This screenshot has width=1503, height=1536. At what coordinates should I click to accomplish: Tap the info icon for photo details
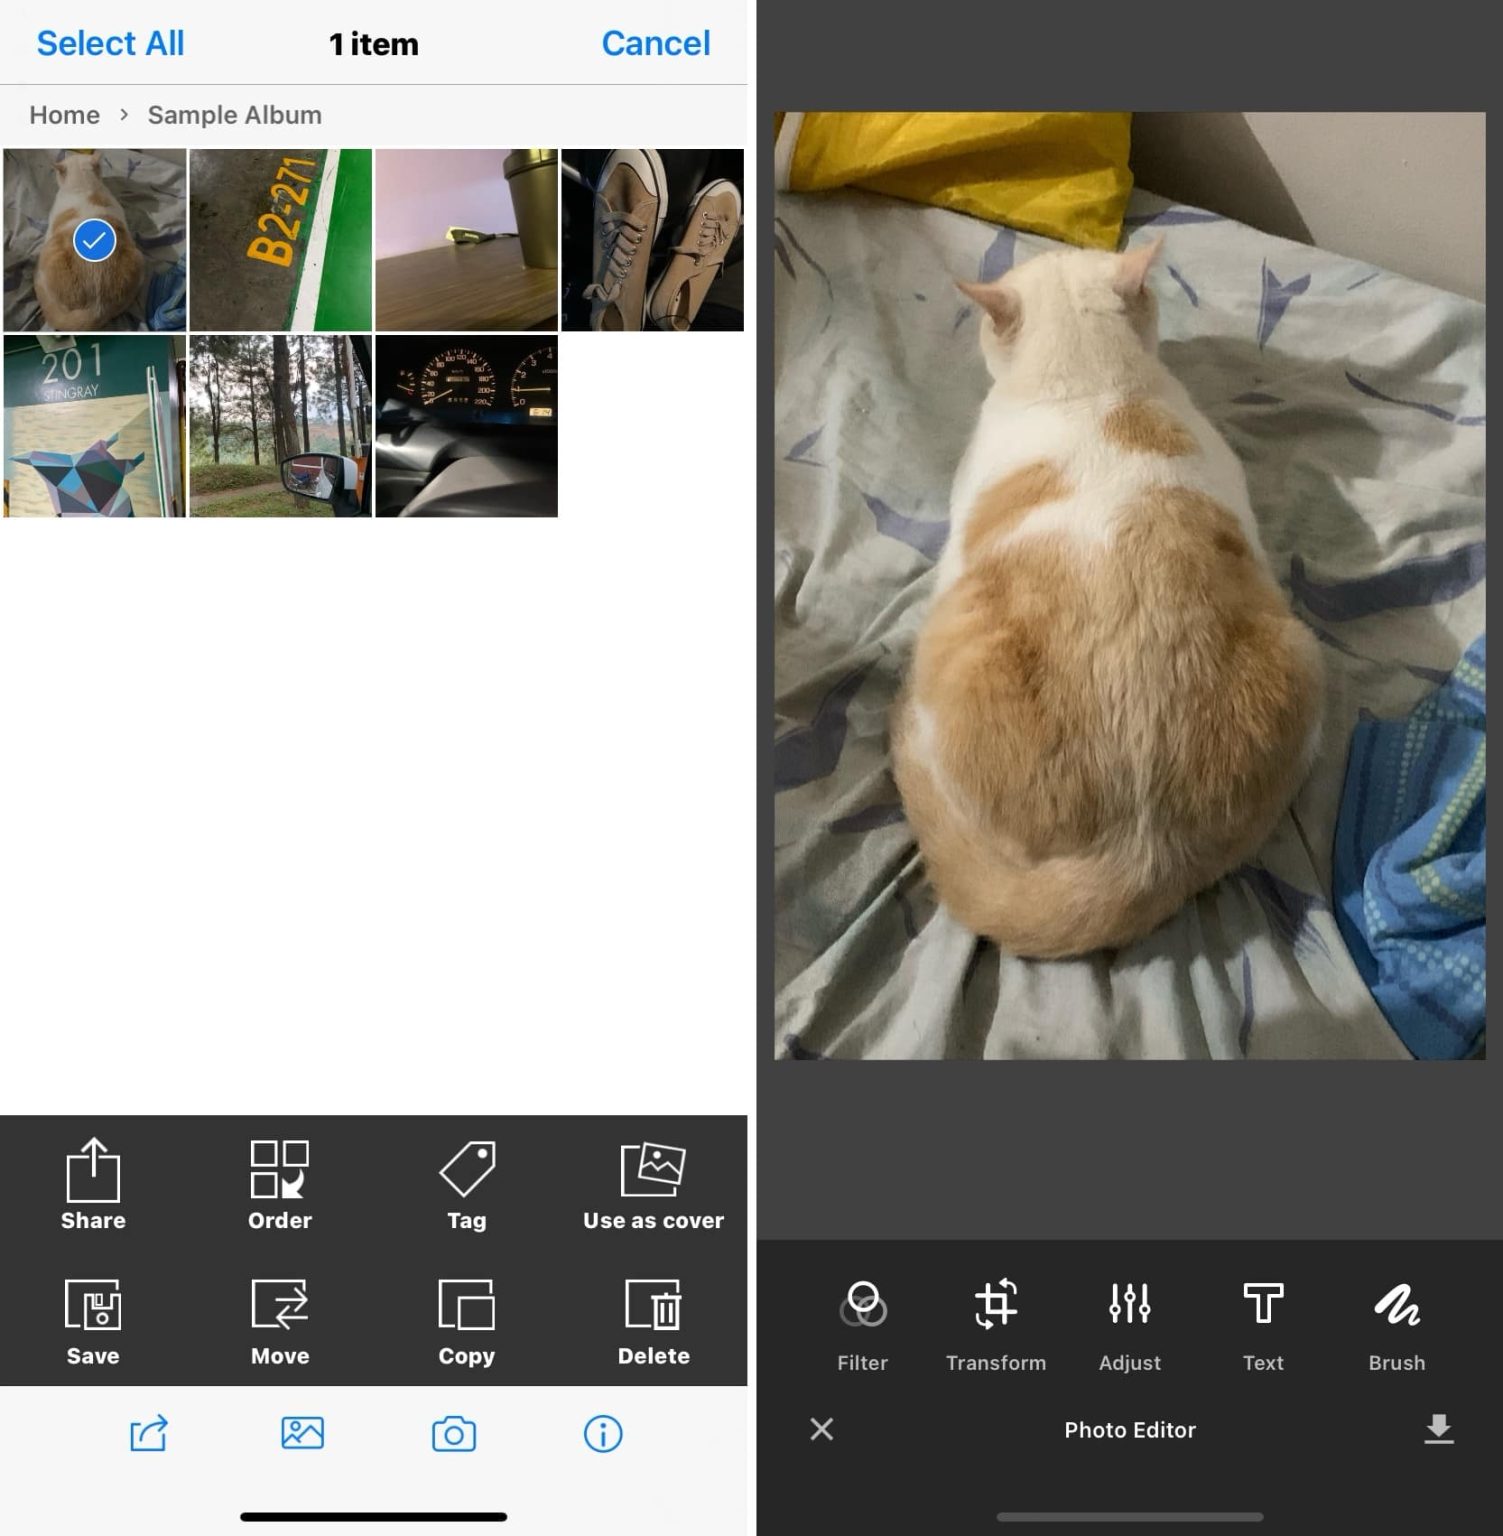click(601, 1434)
